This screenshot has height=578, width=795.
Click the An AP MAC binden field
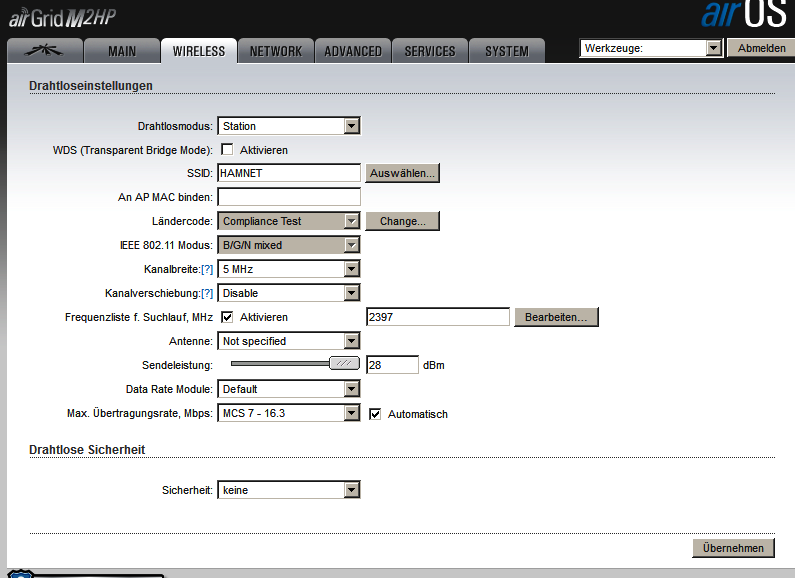pos(288,197)
